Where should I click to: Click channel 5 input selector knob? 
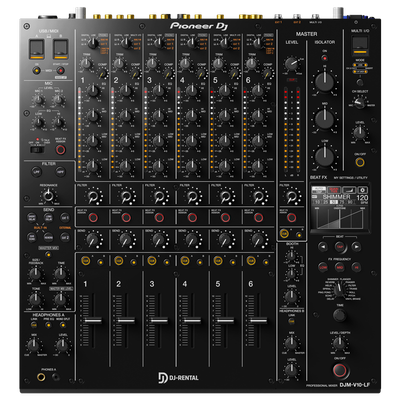point(225,43)
